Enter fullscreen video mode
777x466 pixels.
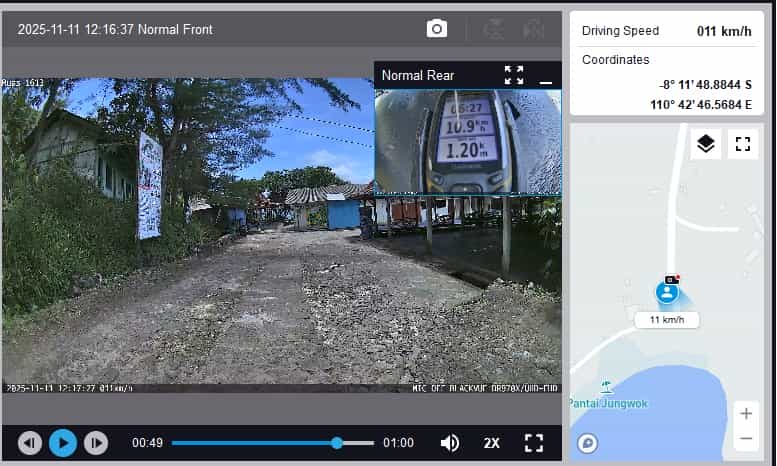click(x=534, y=442)
